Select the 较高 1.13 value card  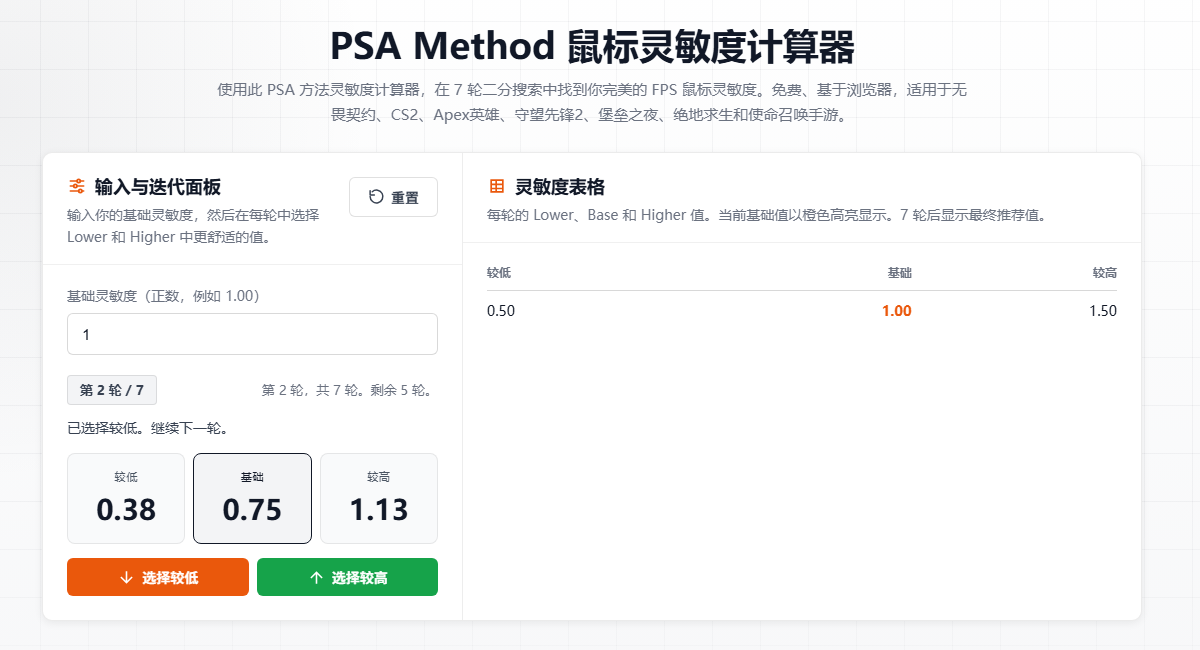pos(379,498)
